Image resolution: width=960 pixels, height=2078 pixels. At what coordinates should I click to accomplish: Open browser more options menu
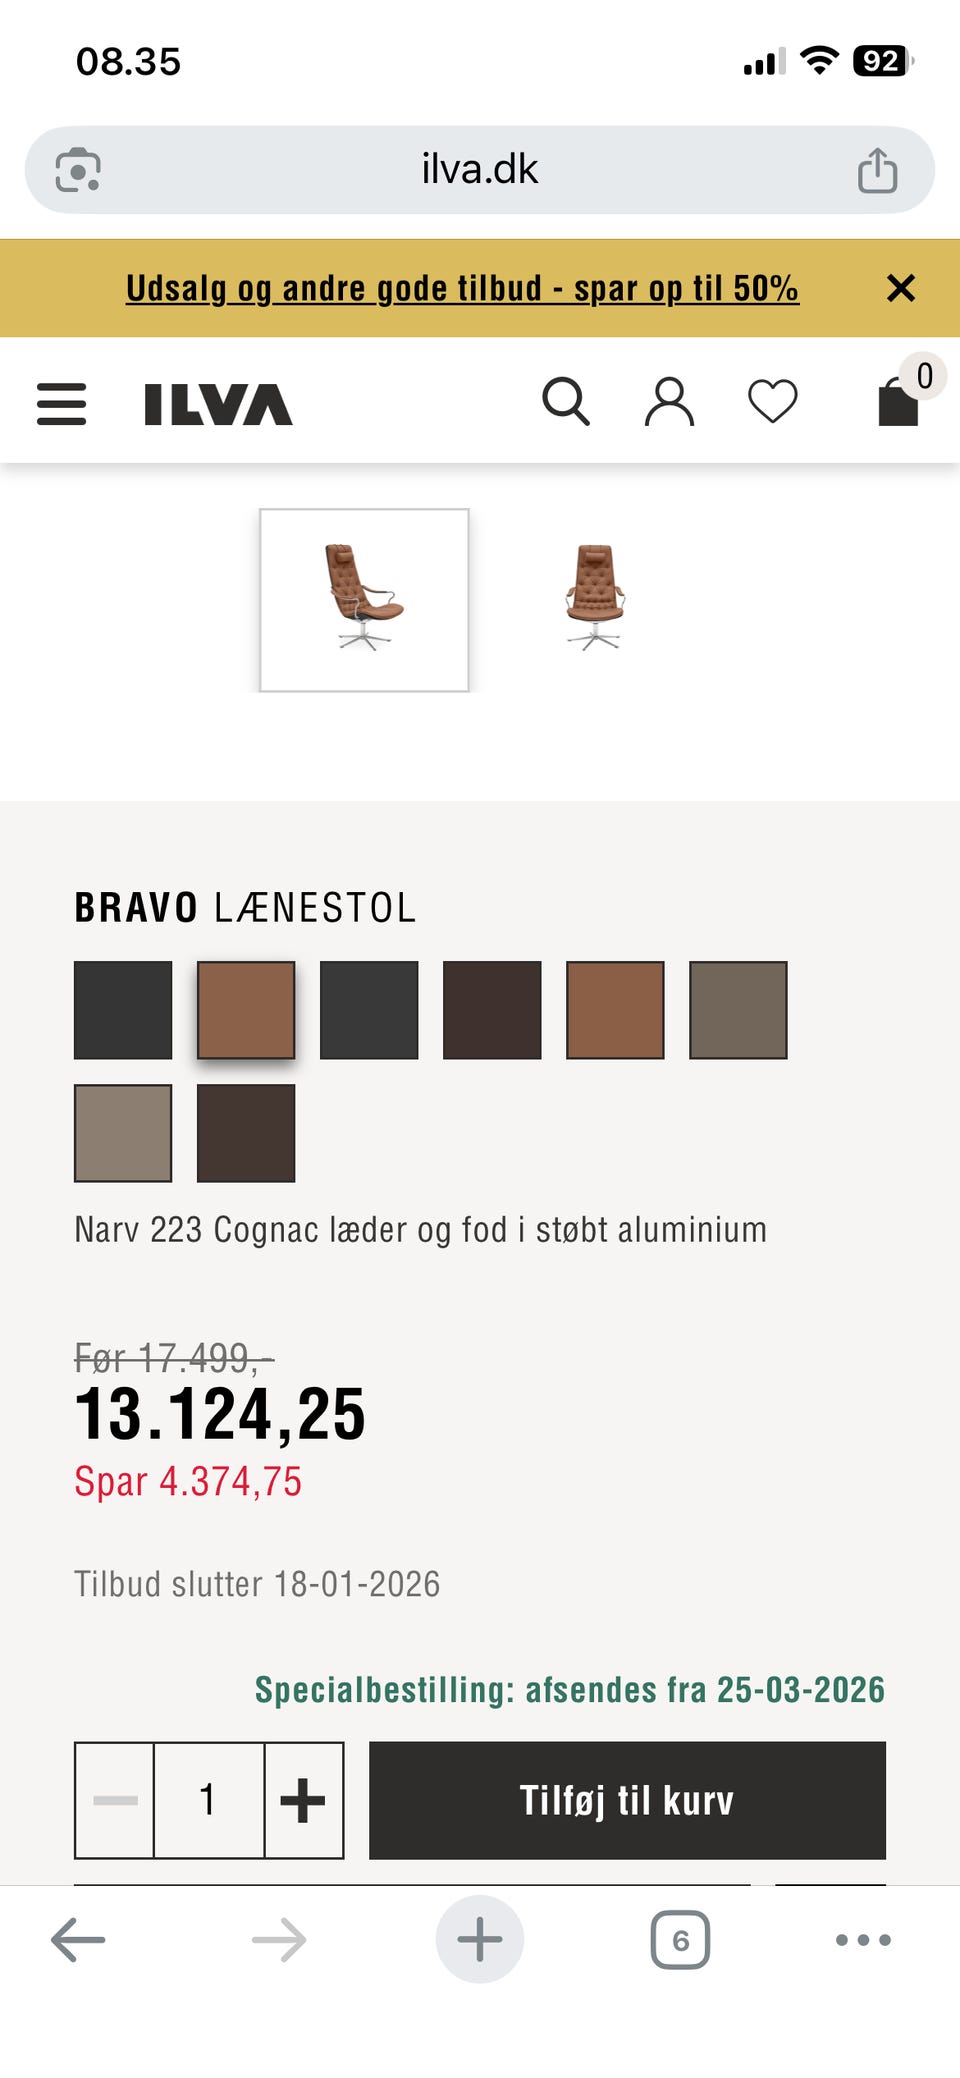point(862,1940)
